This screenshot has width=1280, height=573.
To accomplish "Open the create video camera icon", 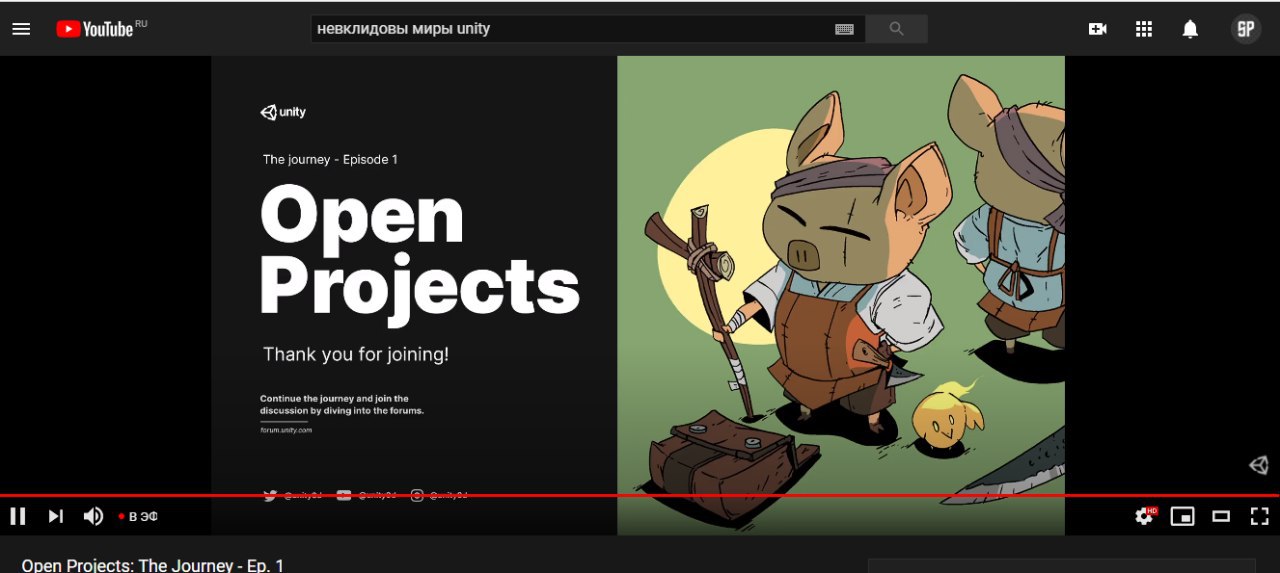I will 1097,29.
